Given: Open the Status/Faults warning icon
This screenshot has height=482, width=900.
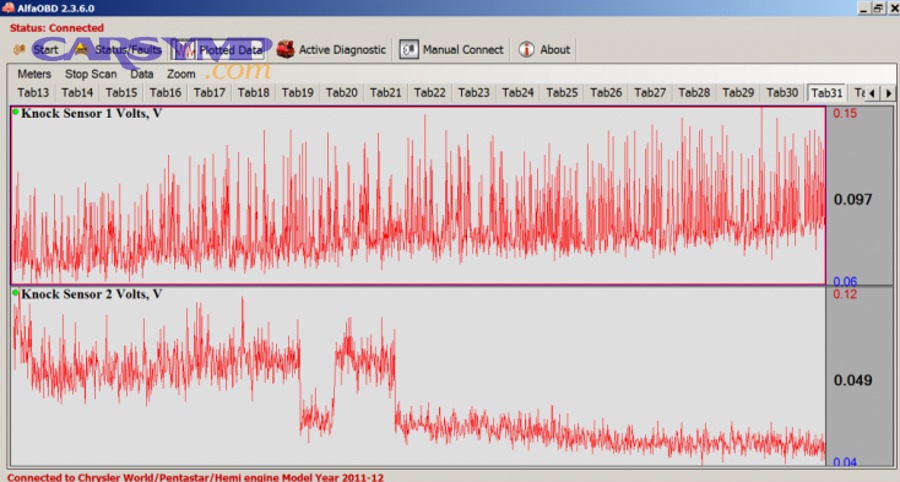Looking at the screenshot, I should coord(82,49).
